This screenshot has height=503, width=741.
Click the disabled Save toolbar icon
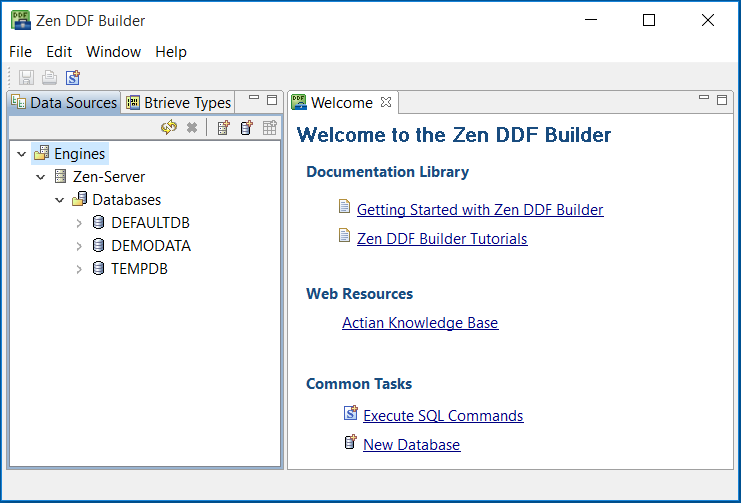[x=26, y=78]
